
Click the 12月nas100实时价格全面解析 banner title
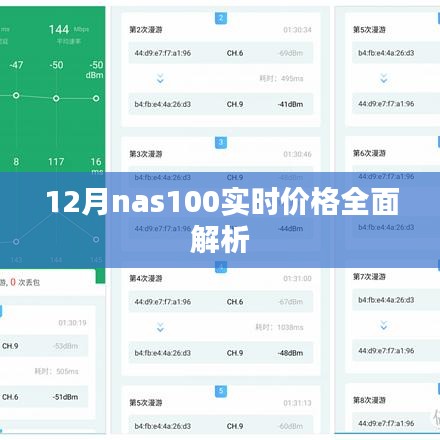pos(222,220)
